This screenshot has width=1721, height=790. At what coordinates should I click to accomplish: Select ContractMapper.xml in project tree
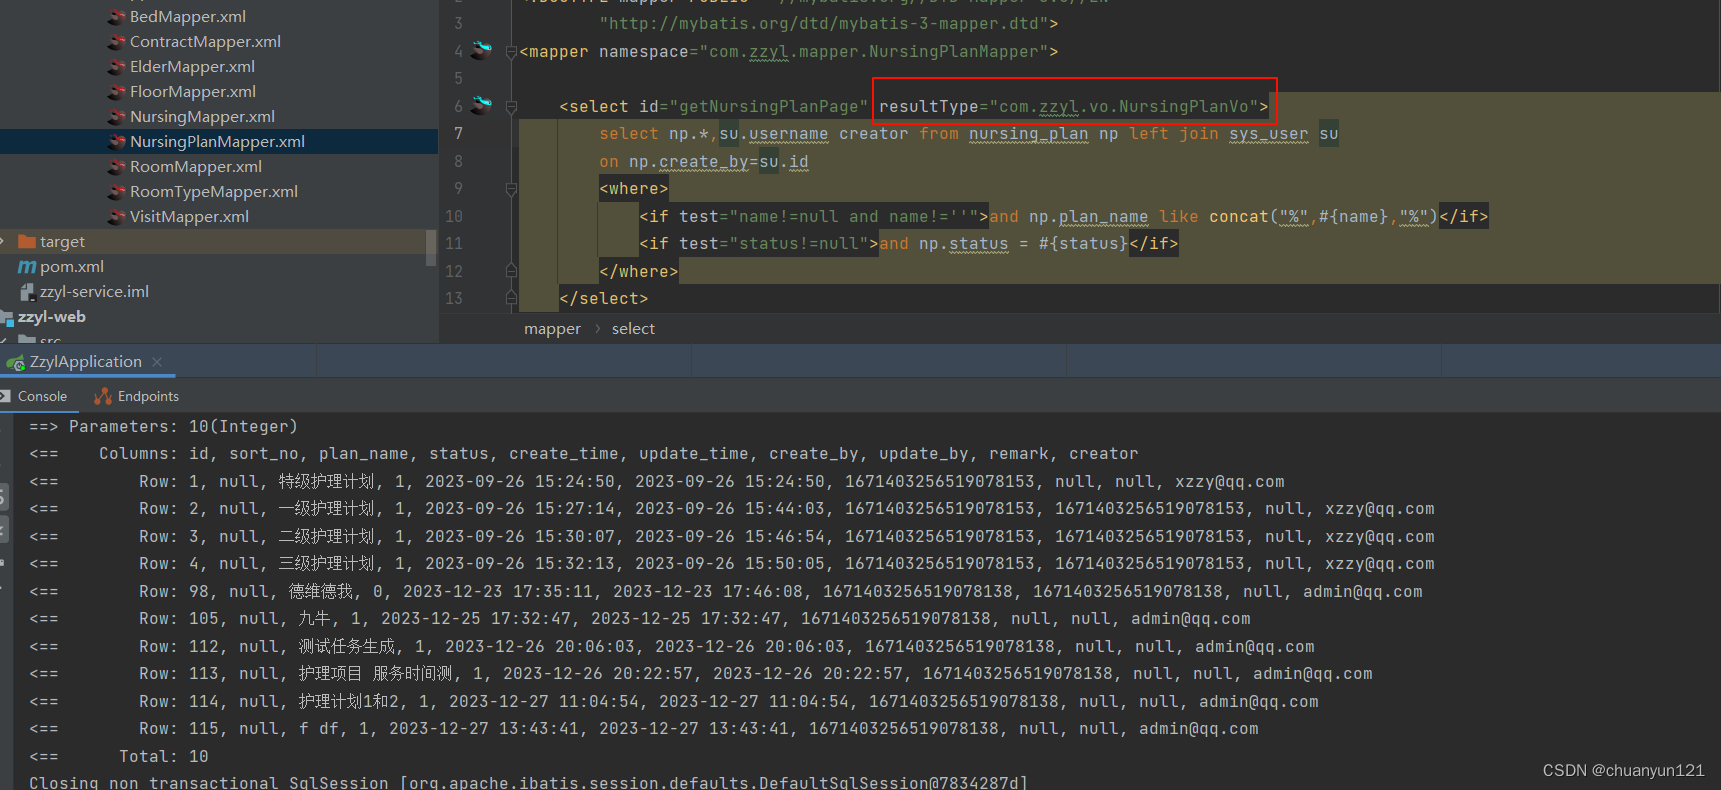tap(205, 42)
